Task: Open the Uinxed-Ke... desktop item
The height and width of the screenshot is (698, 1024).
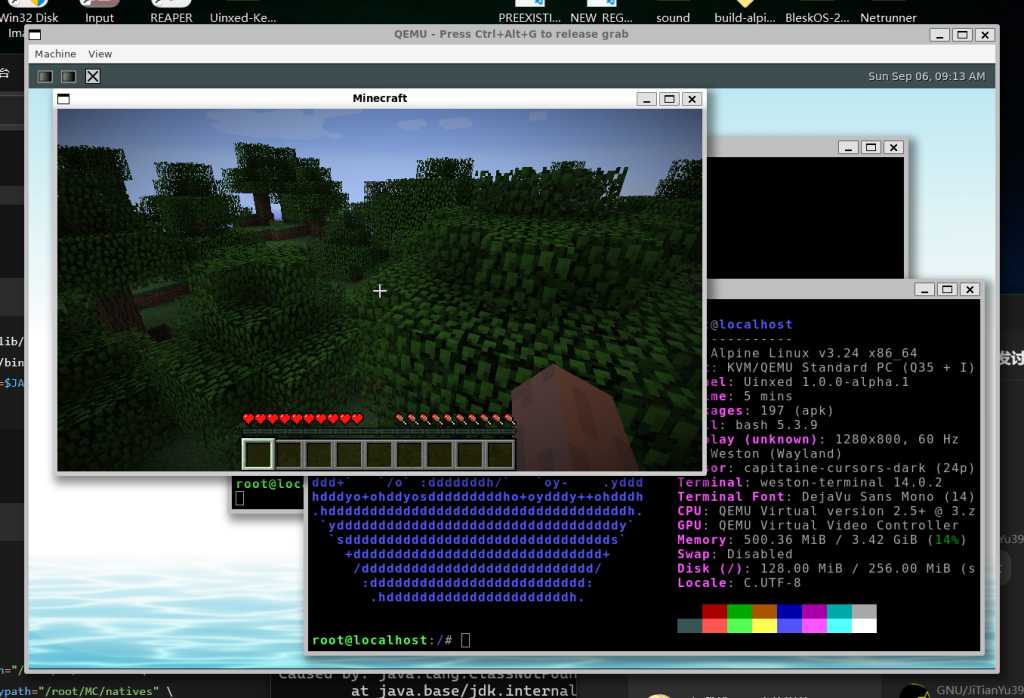Action: [x=243, y=12]
